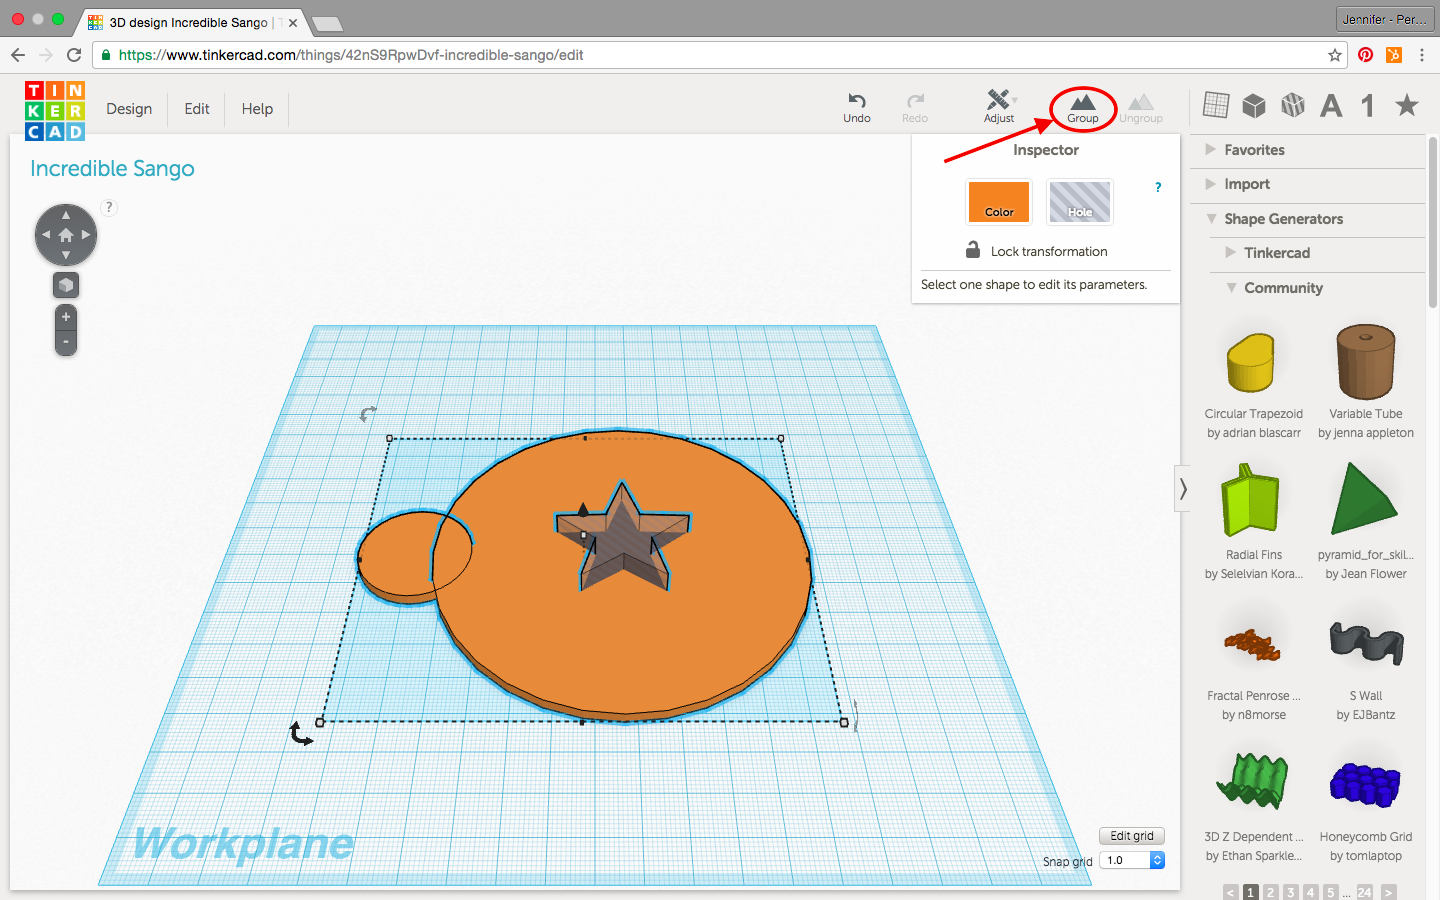Orbit view down with the arrow

point(66,255)
